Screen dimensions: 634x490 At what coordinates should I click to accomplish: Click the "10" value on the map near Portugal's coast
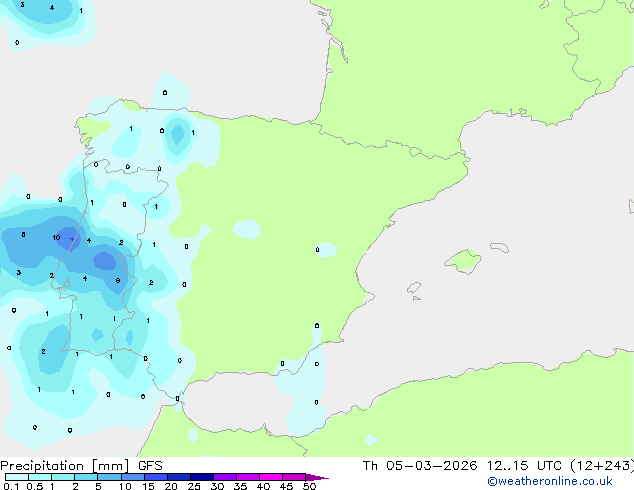(56, 237)
